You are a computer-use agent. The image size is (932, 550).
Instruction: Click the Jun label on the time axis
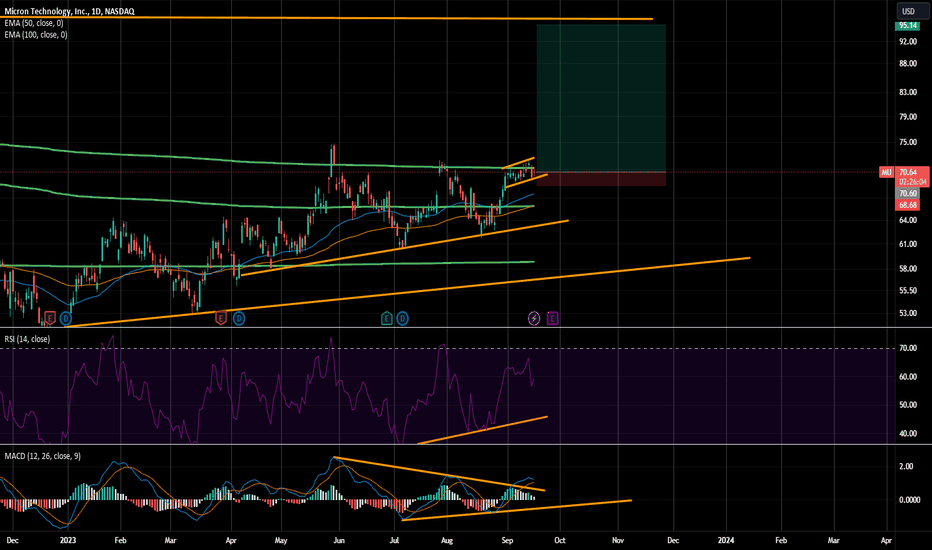339,540
